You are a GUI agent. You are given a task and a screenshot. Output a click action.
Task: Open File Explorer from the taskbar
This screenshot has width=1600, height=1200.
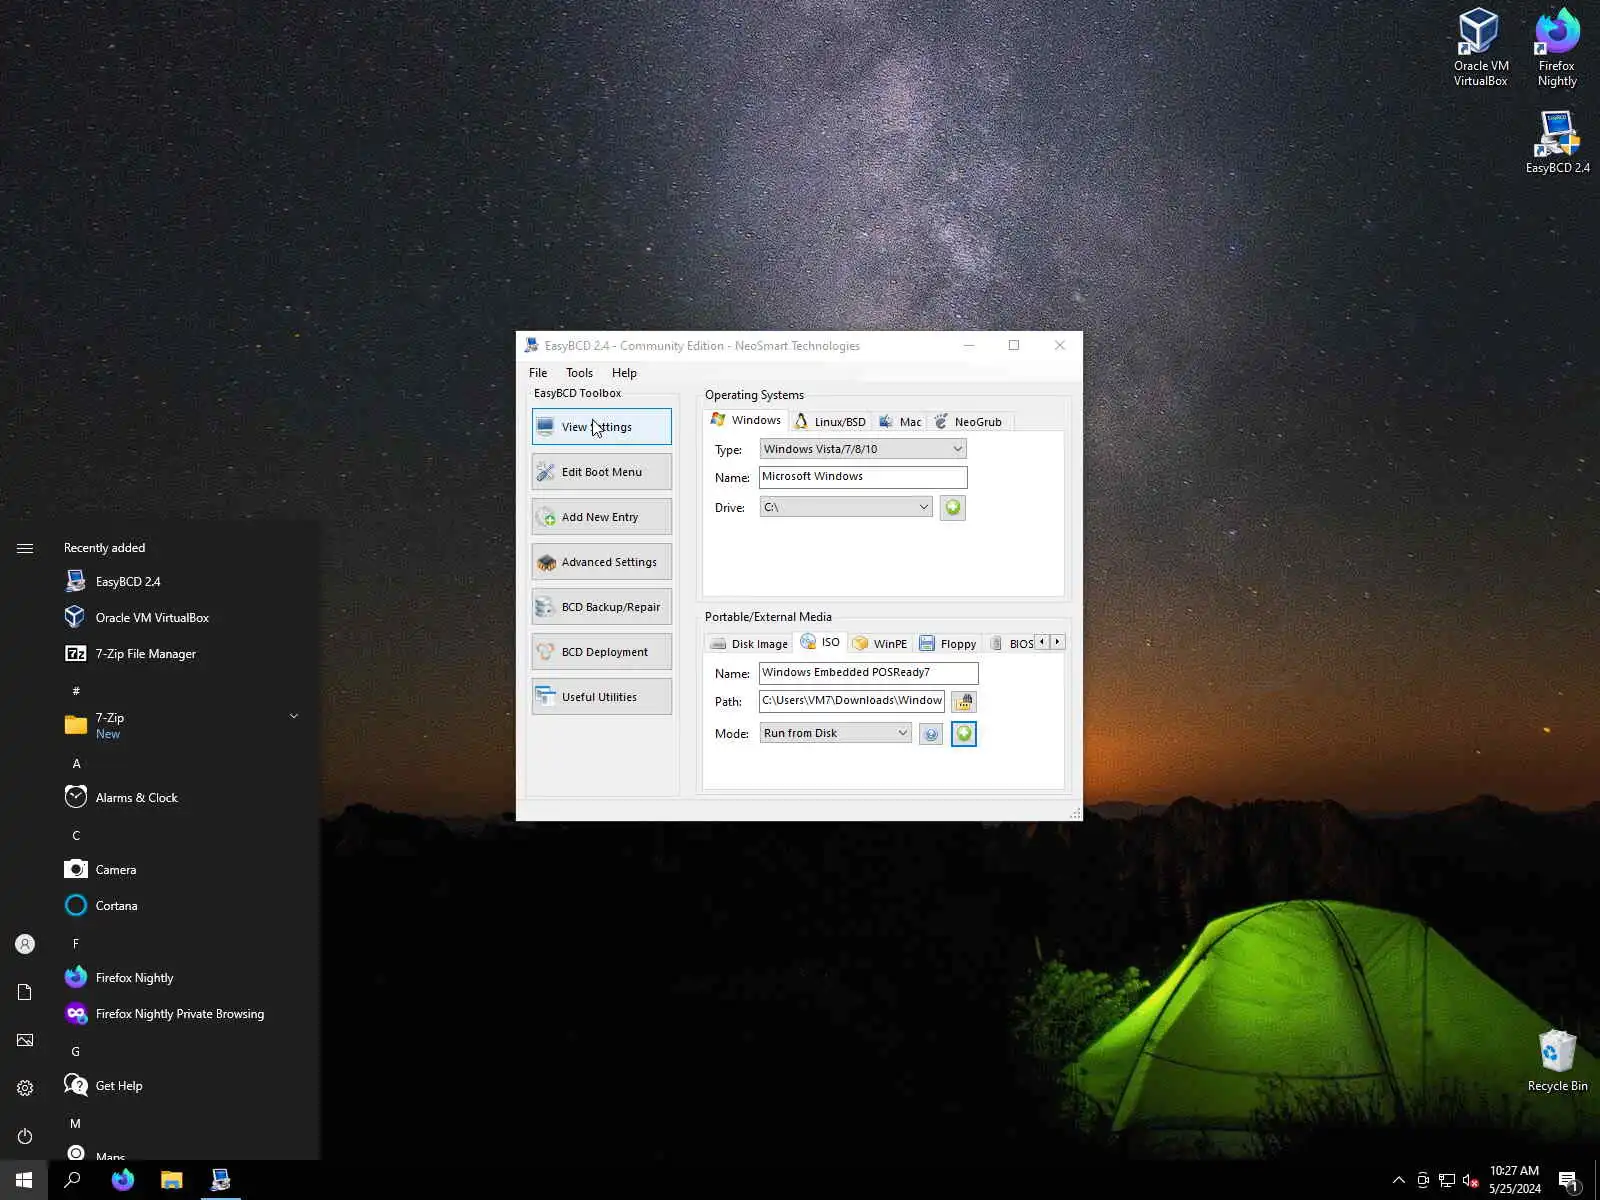172,1180
